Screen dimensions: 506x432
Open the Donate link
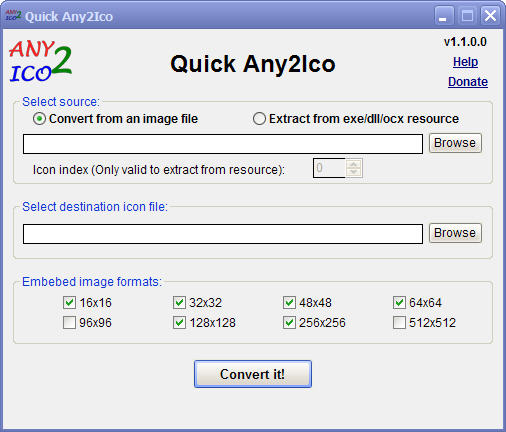click(x=468, y=82)
